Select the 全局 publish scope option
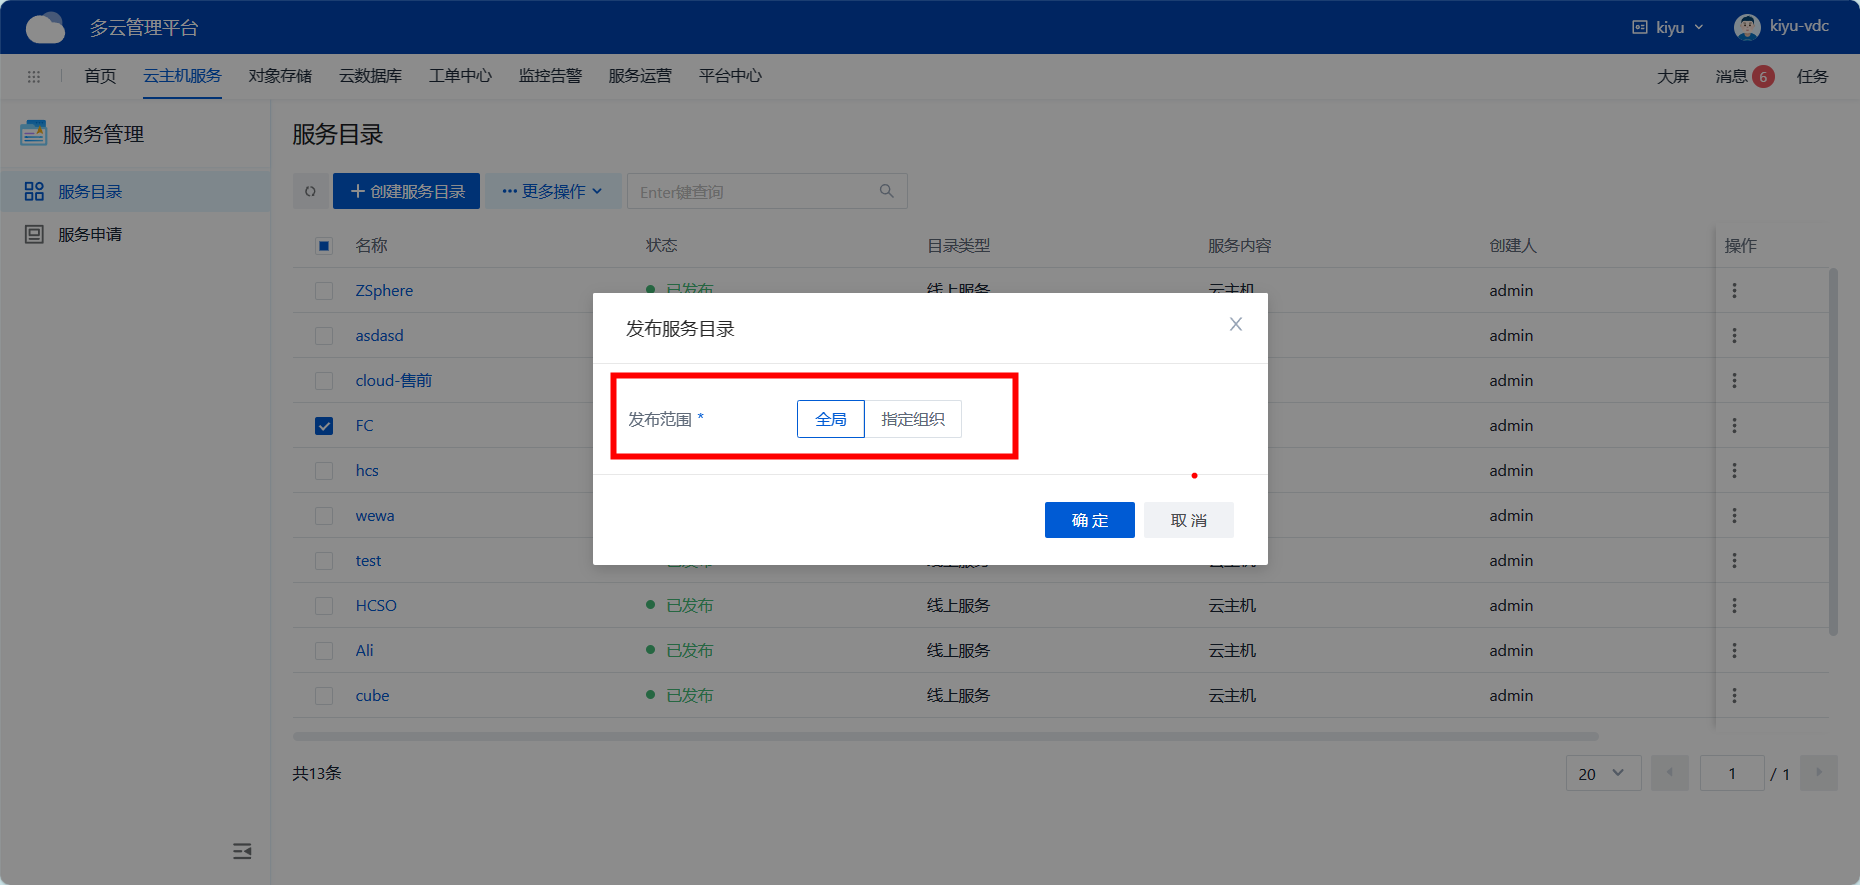This screenshot has width=1860, height=885. [830, 419]
